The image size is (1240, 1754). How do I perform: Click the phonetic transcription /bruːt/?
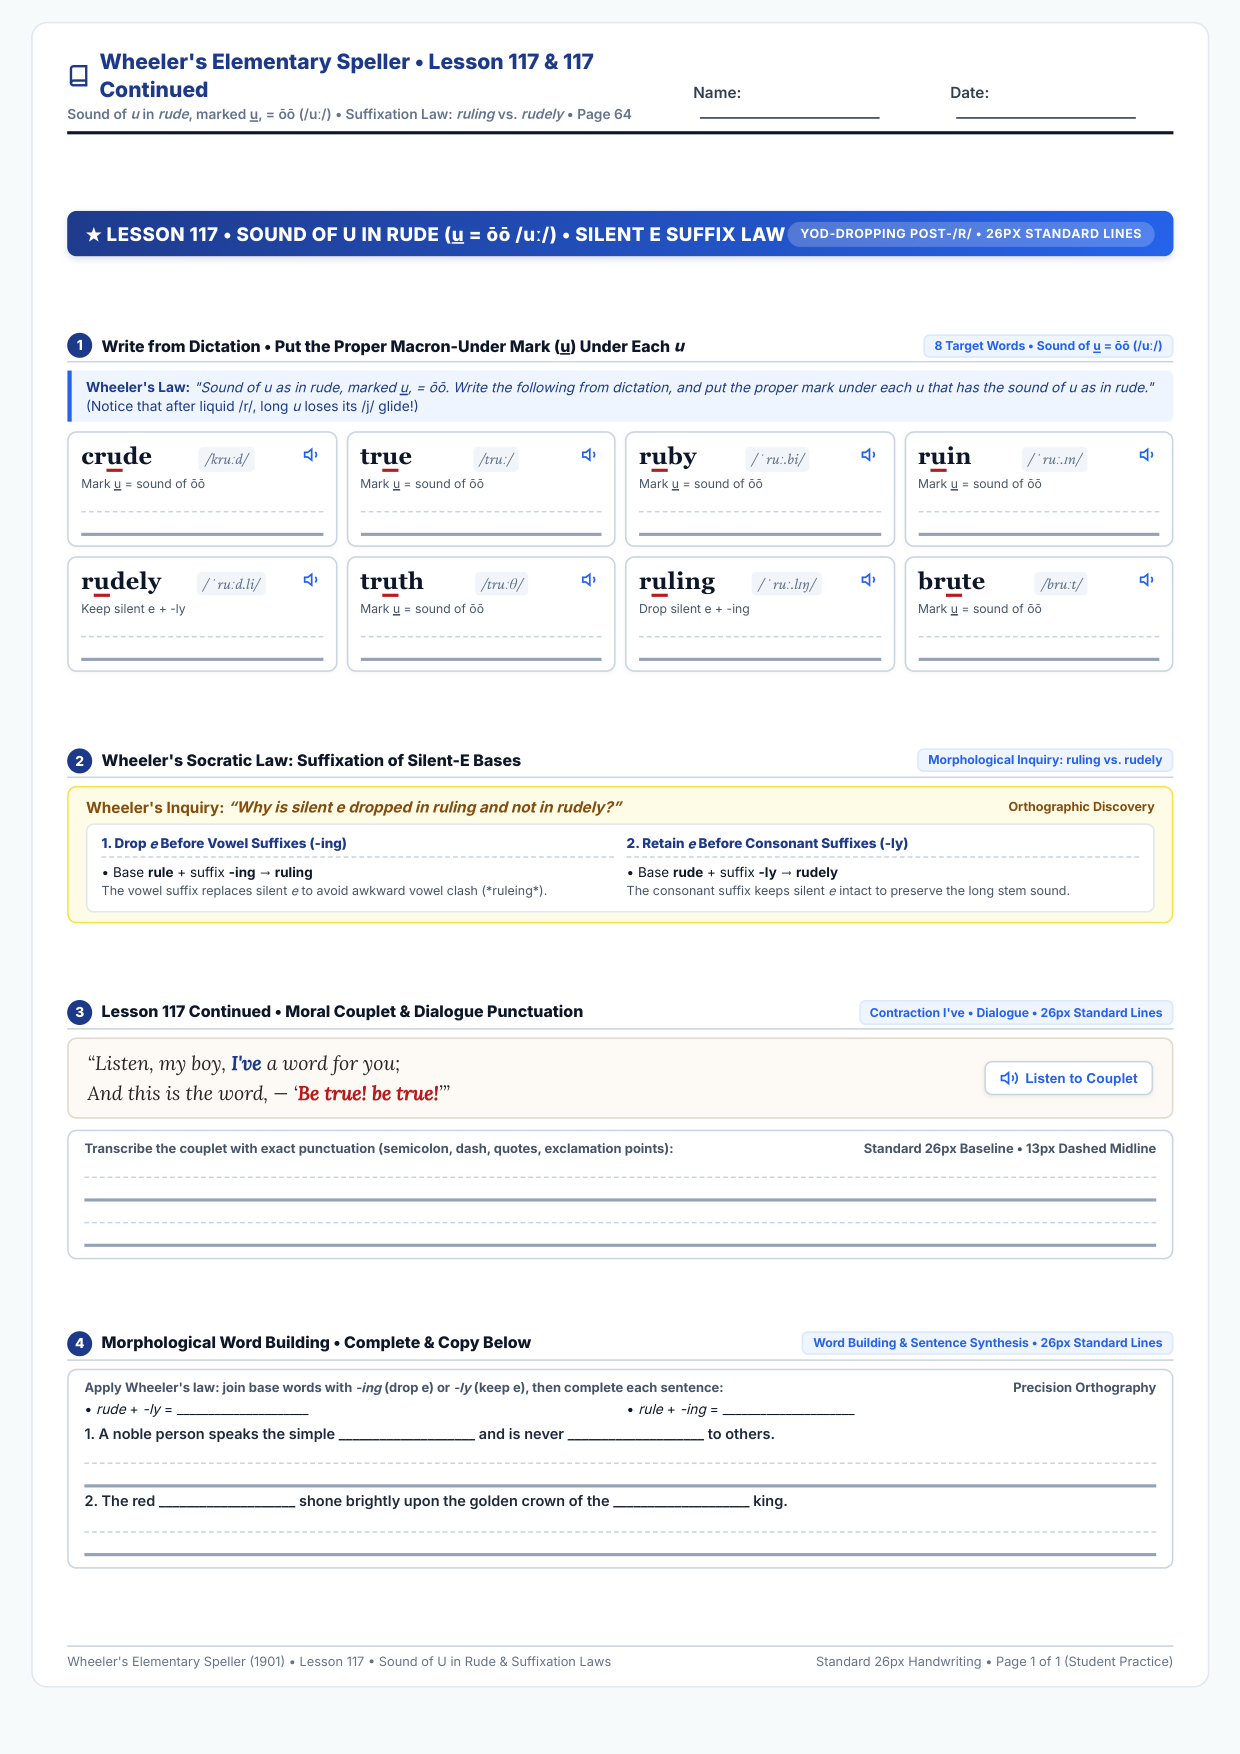pyautogui.click(x=1062, y=584)
